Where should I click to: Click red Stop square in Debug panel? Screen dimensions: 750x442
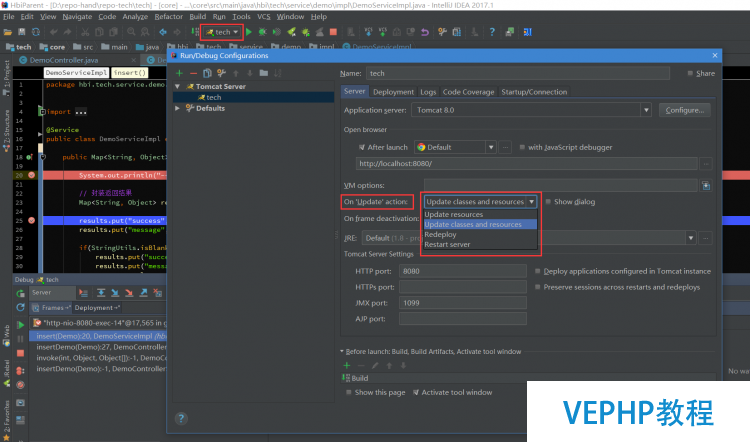pyautogui.click(x=21, y=354)
